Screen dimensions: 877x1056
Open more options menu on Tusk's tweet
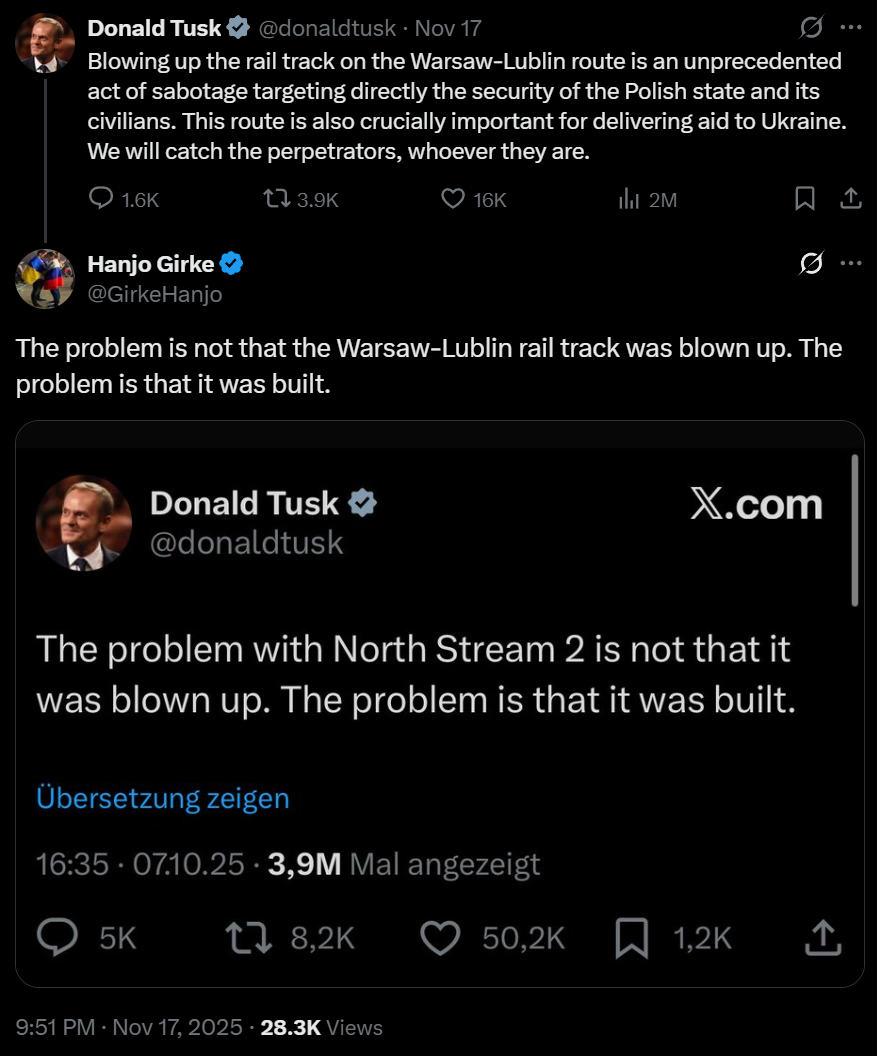851,28
